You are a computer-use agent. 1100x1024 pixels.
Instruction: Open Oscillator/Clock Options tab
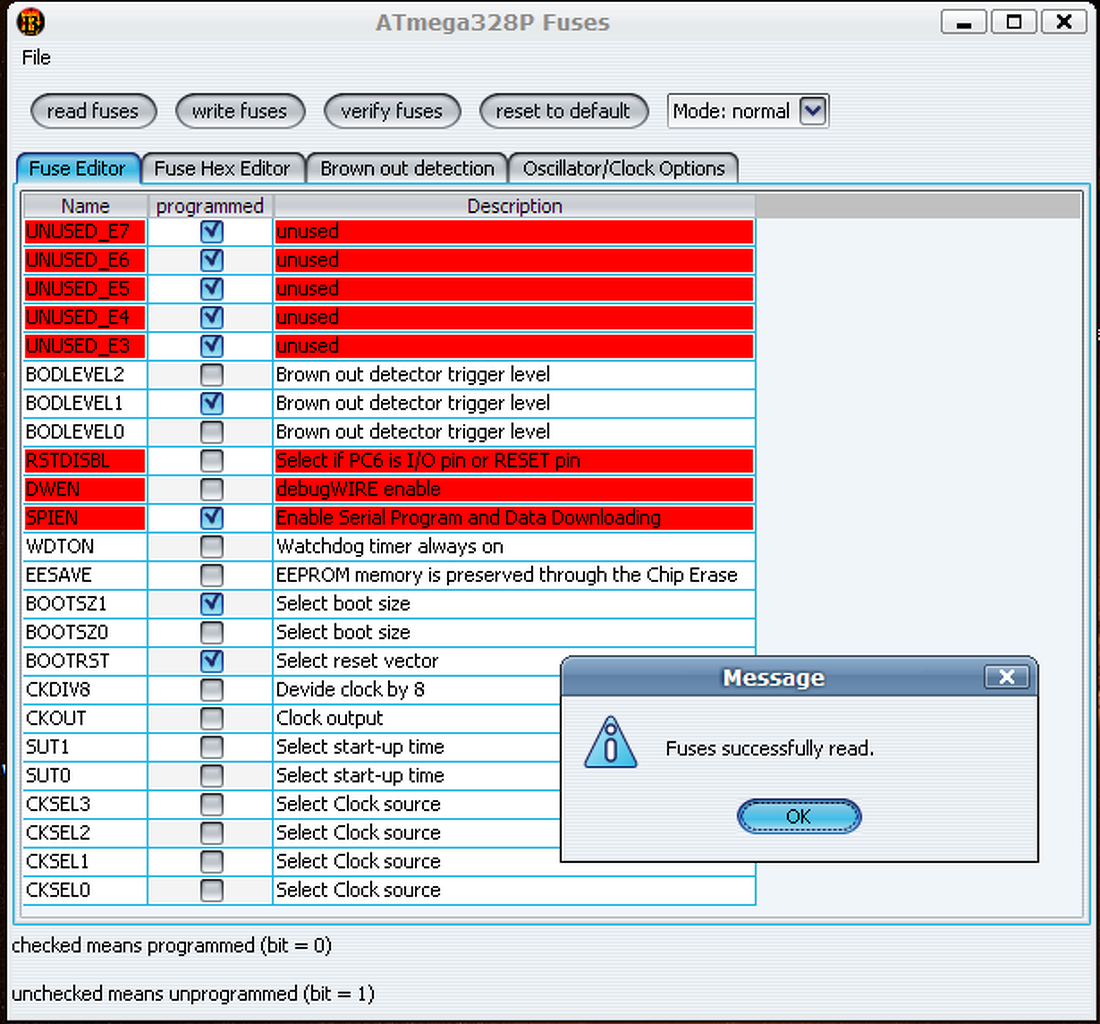[624, 168]
